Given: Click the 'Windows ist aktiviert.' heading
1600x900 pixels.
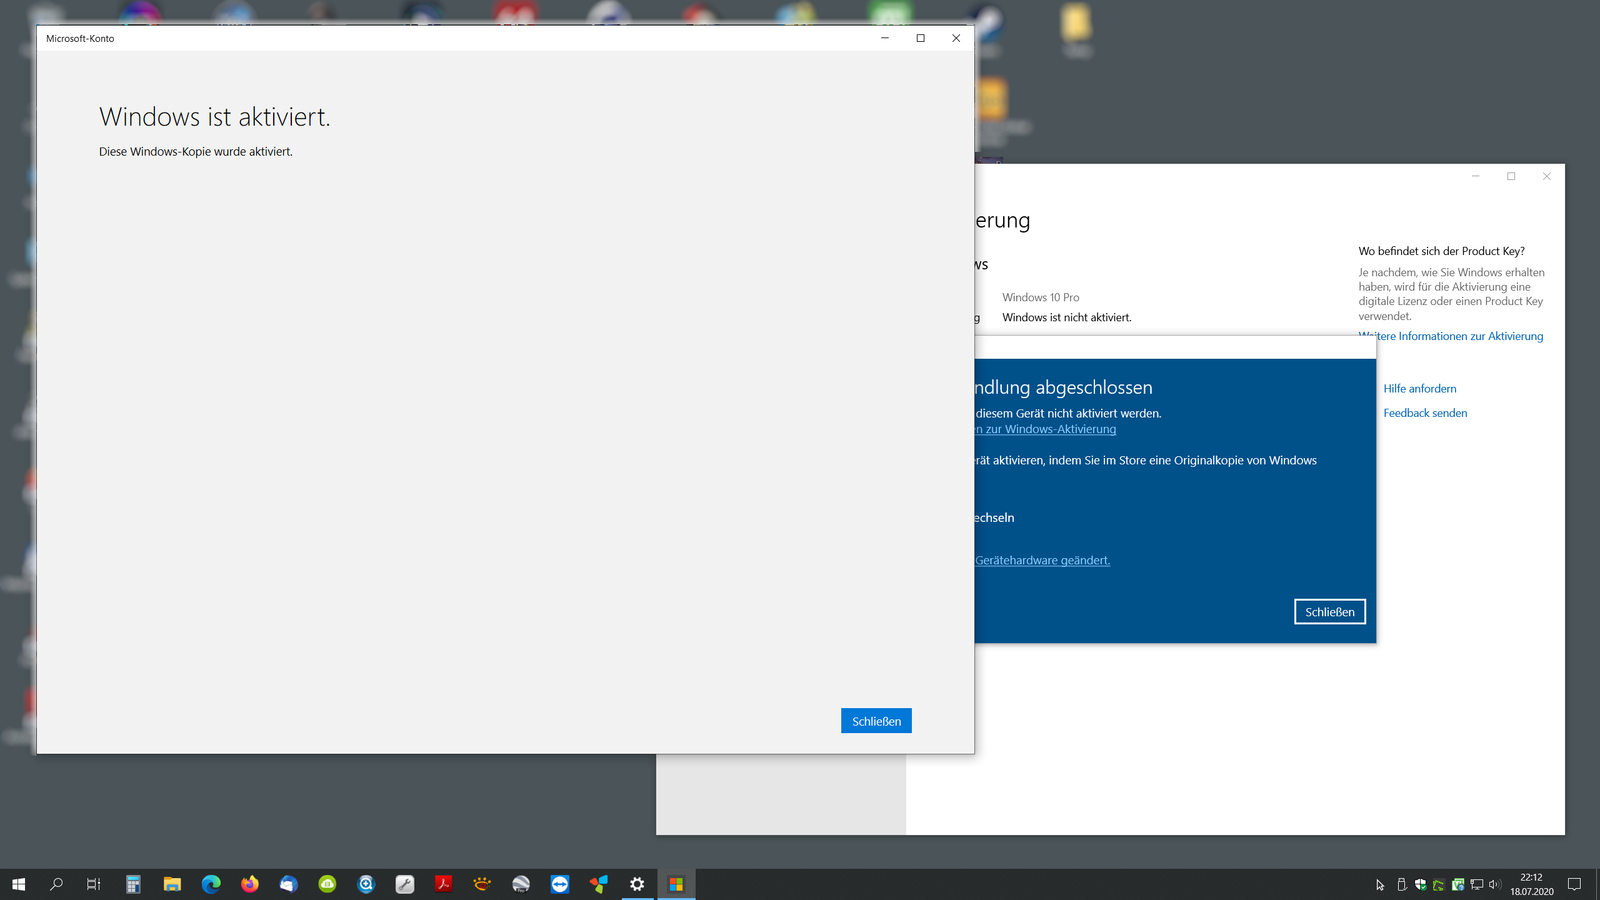Looking at the screenshot, I should (214, 117).
